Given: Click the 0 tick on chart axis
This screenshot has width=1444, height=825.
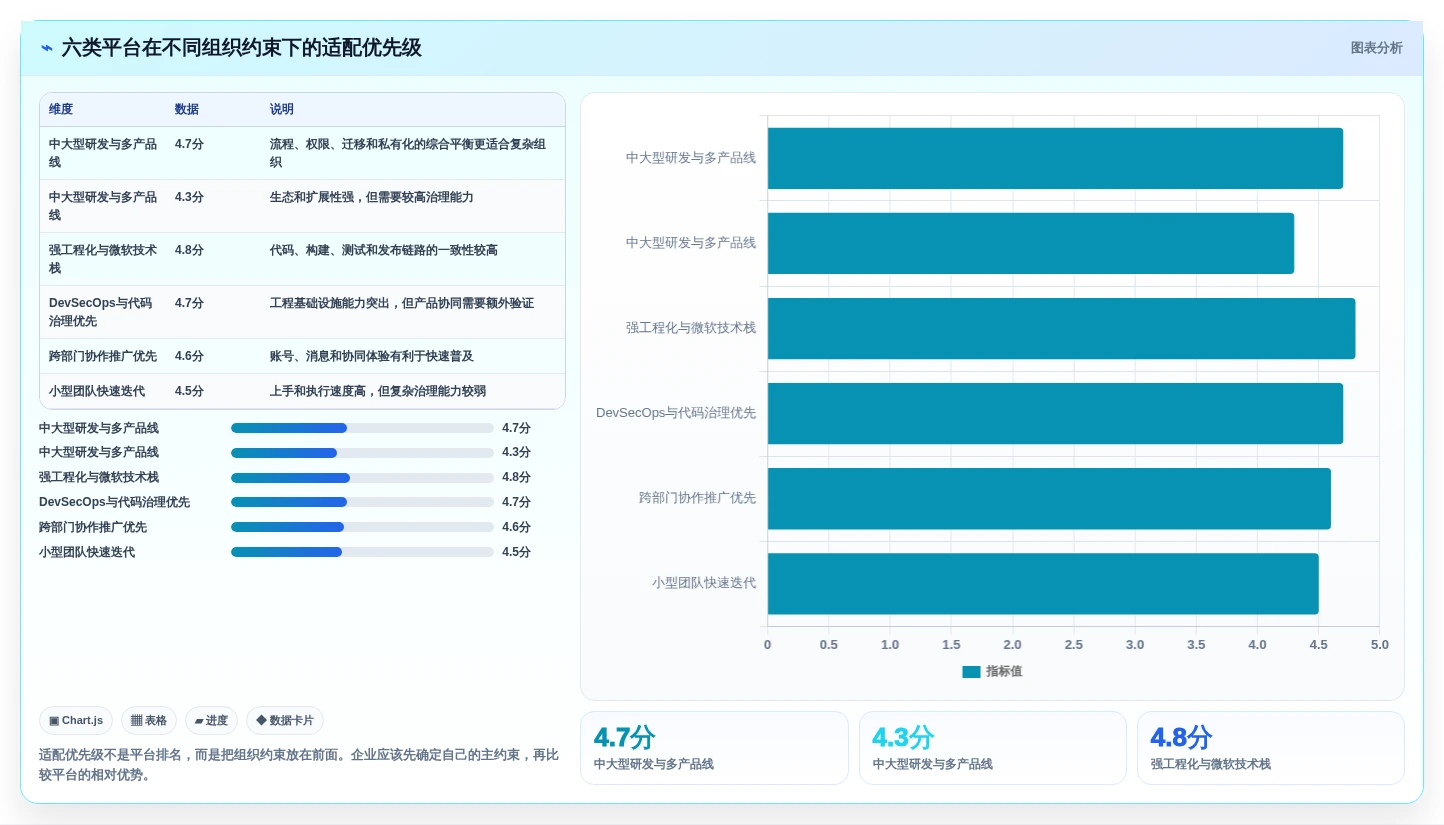Looking at the screenshot, I should (767, 645).
